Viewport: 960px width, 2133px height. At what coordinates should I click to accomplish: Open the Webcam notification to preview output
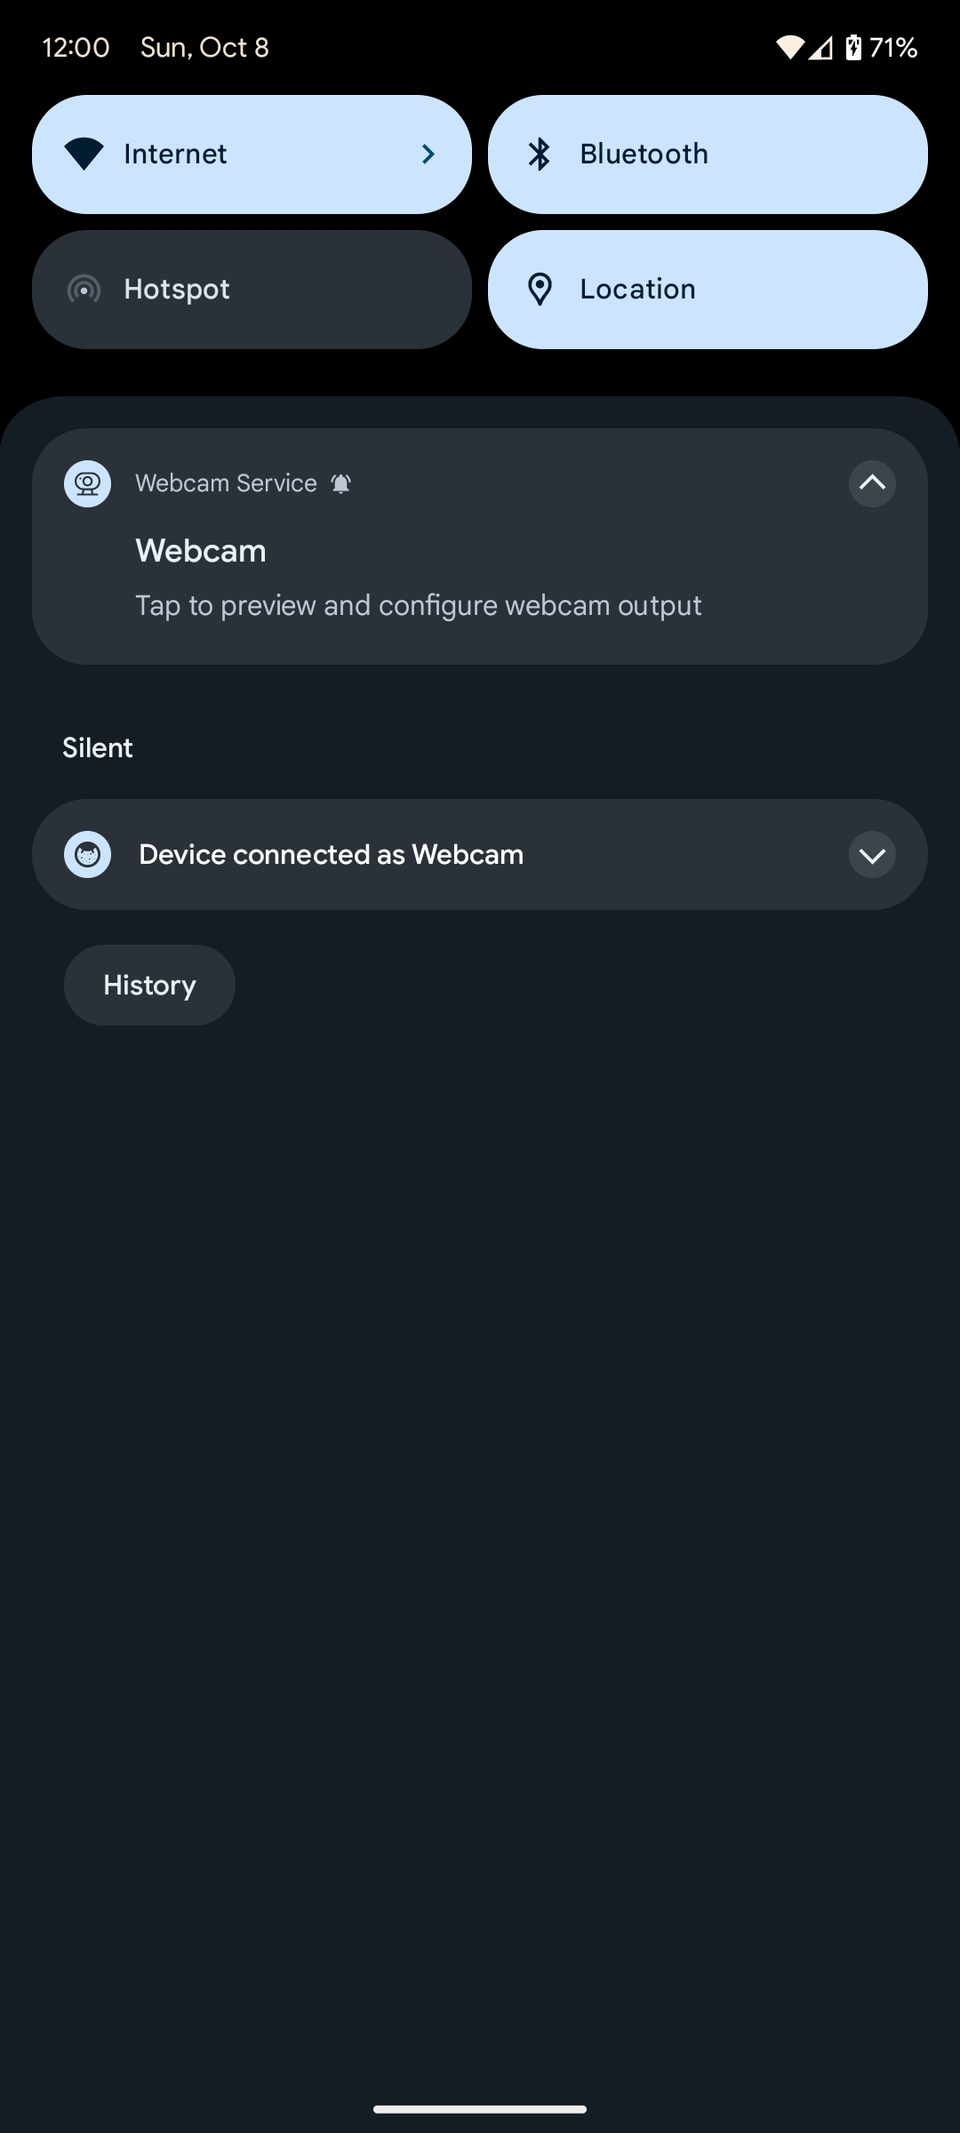418,580
